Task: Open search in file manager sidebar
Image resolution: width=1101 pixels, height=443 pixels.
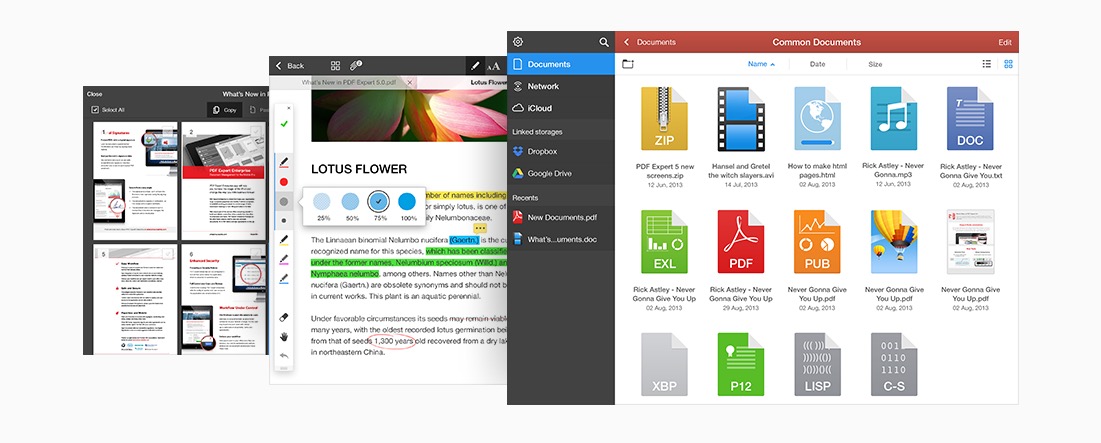Action: pos(604,42)
